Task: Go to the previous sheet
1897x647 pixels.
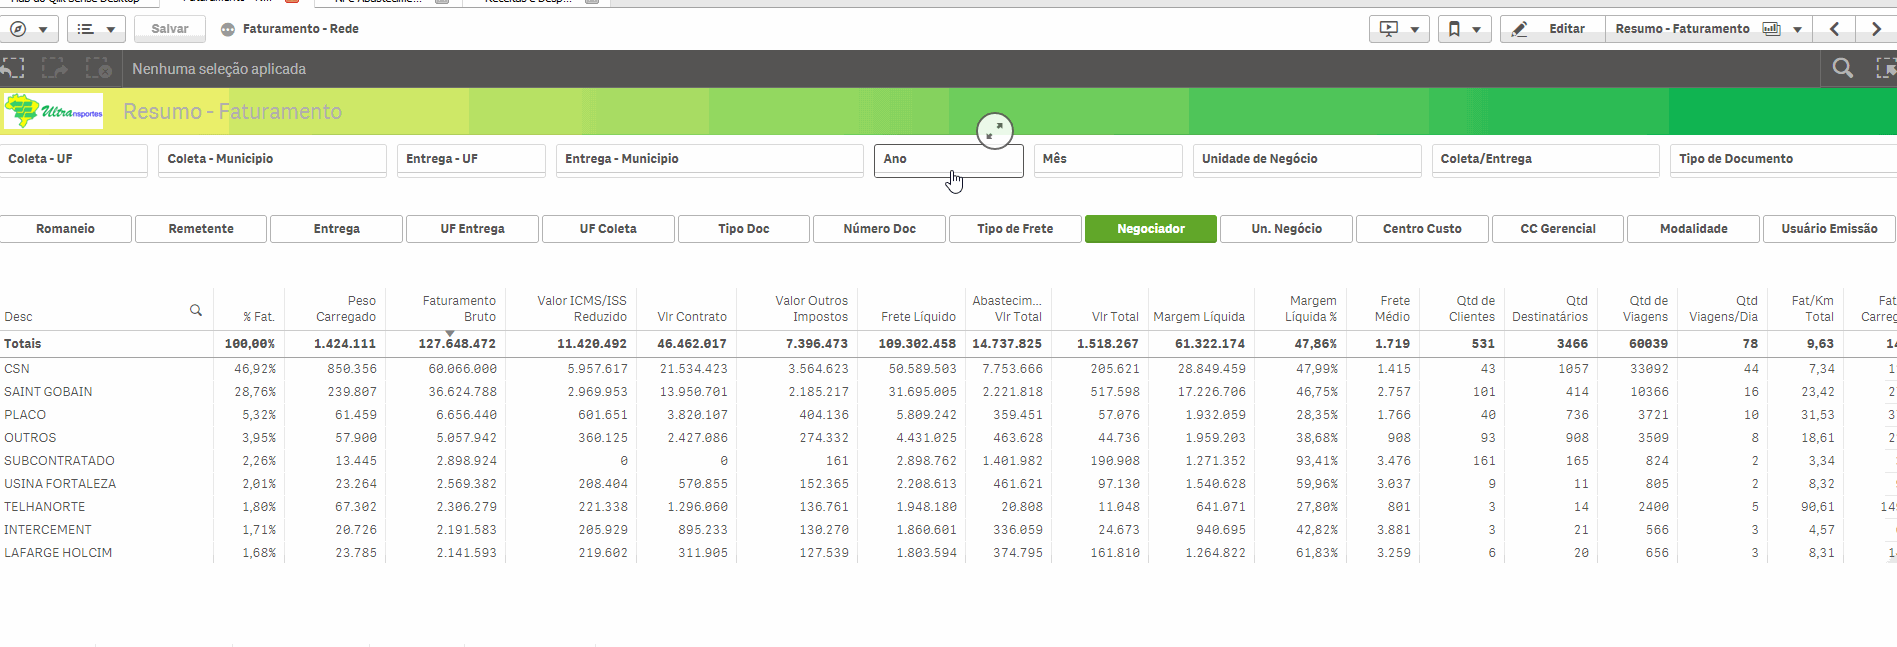Action: [x=1835, y=29]
